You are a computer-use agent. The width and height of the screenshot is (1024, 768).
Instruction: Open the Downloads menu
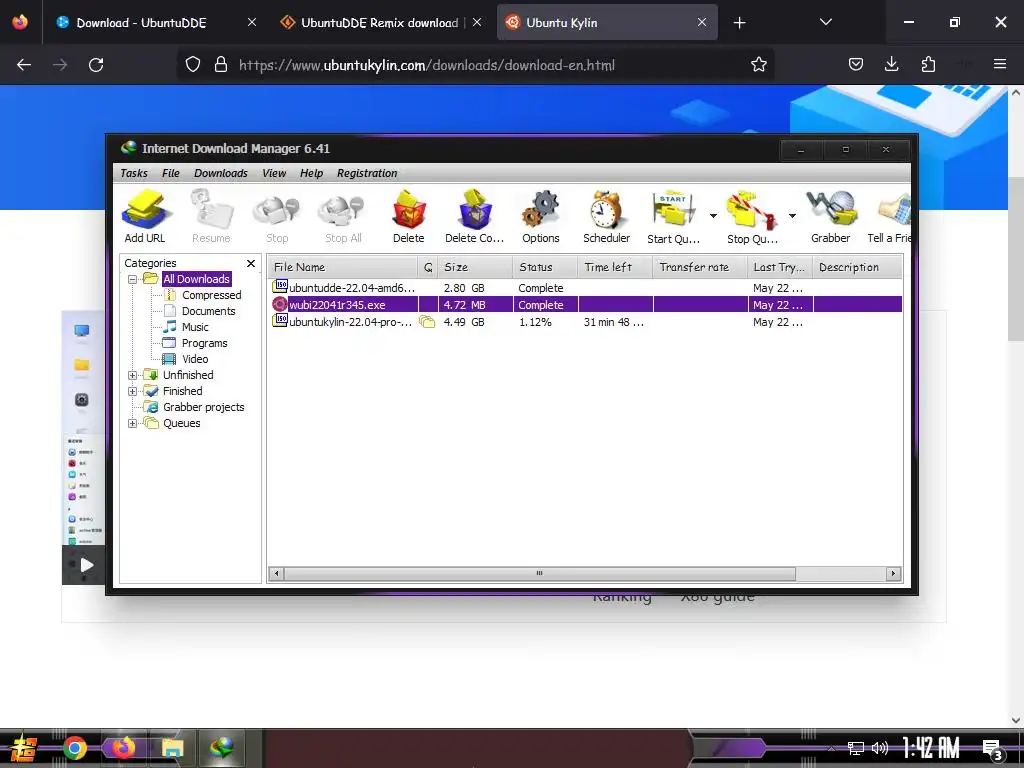221,173
